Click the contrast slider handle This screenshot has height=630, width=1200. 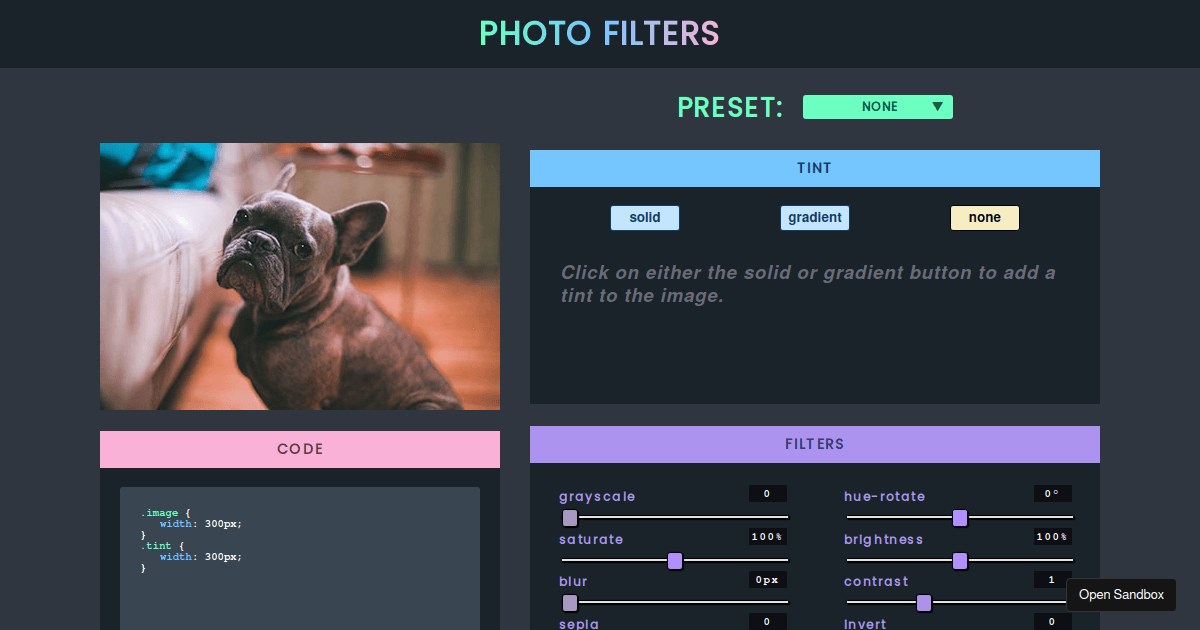(x=924, y=603)
